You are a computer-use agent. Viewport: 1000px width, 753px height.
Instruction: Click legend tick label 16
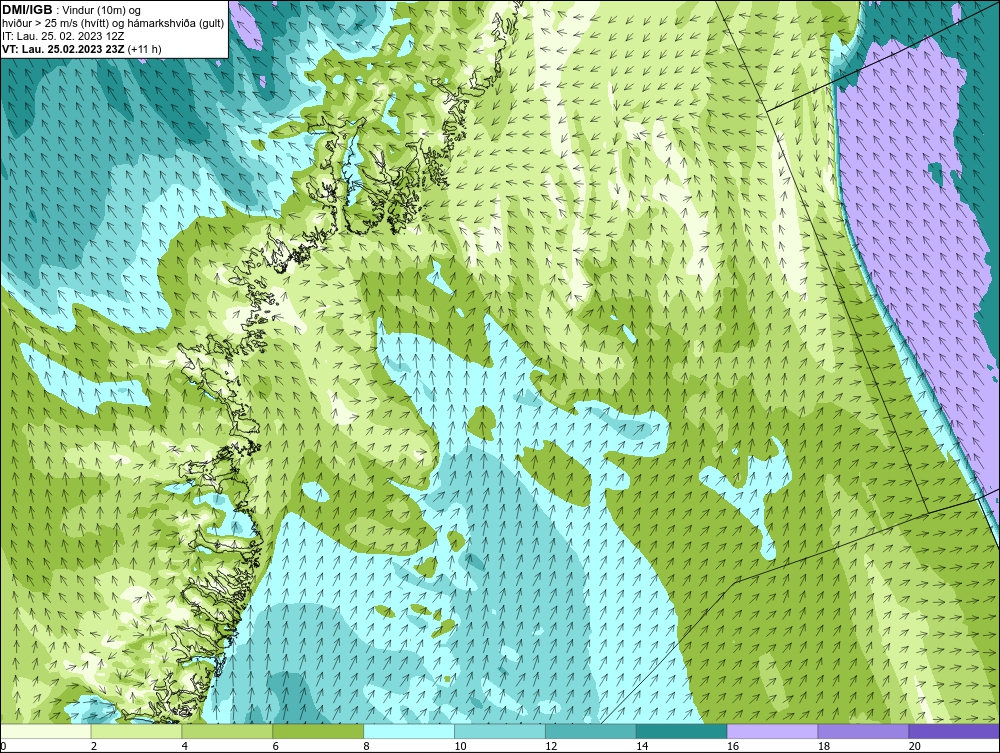[x=733, y=746]
